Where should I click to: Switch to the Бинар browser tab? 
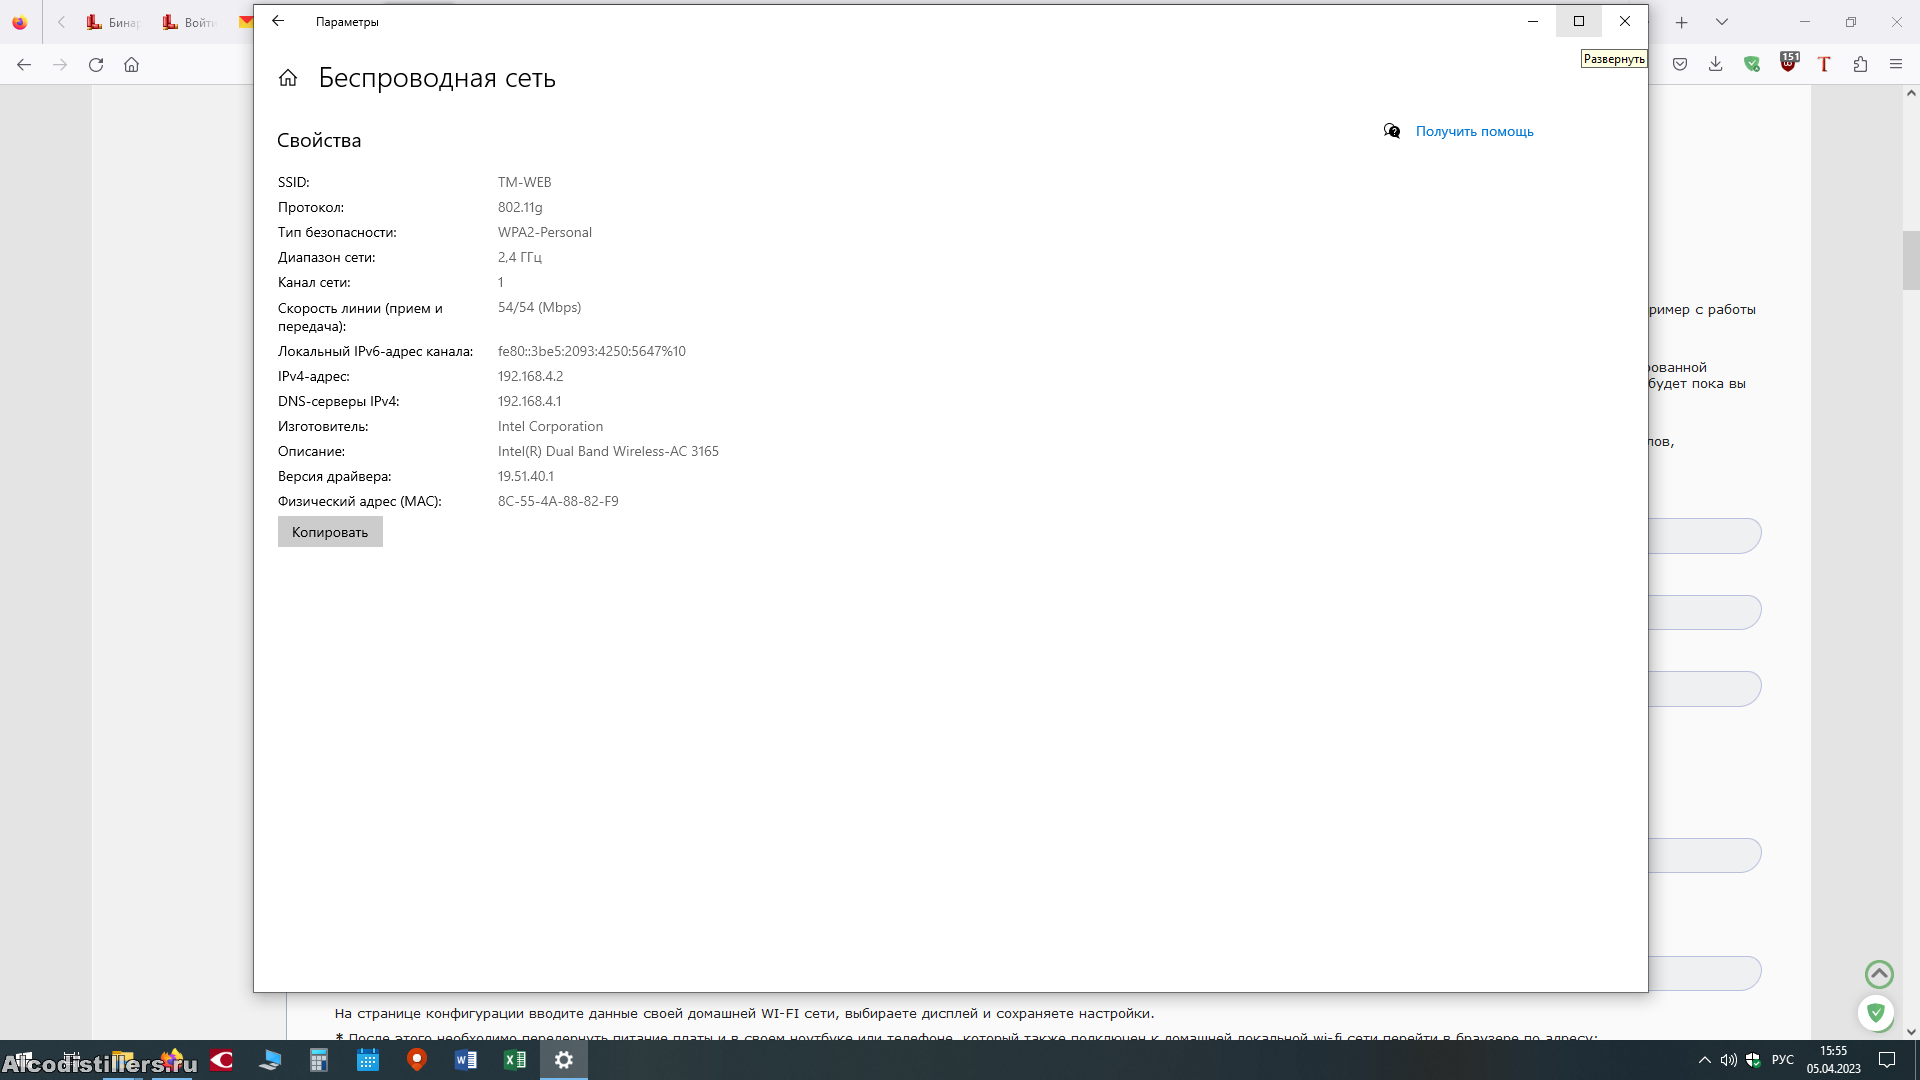click(115, 22)
